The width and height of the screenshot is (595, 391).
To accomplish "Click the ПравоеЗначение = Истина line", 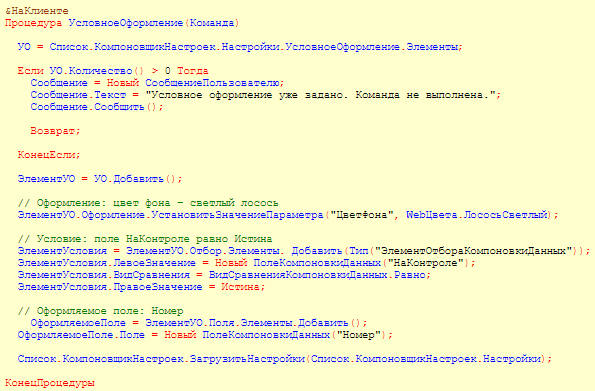I will pos(141,287).
